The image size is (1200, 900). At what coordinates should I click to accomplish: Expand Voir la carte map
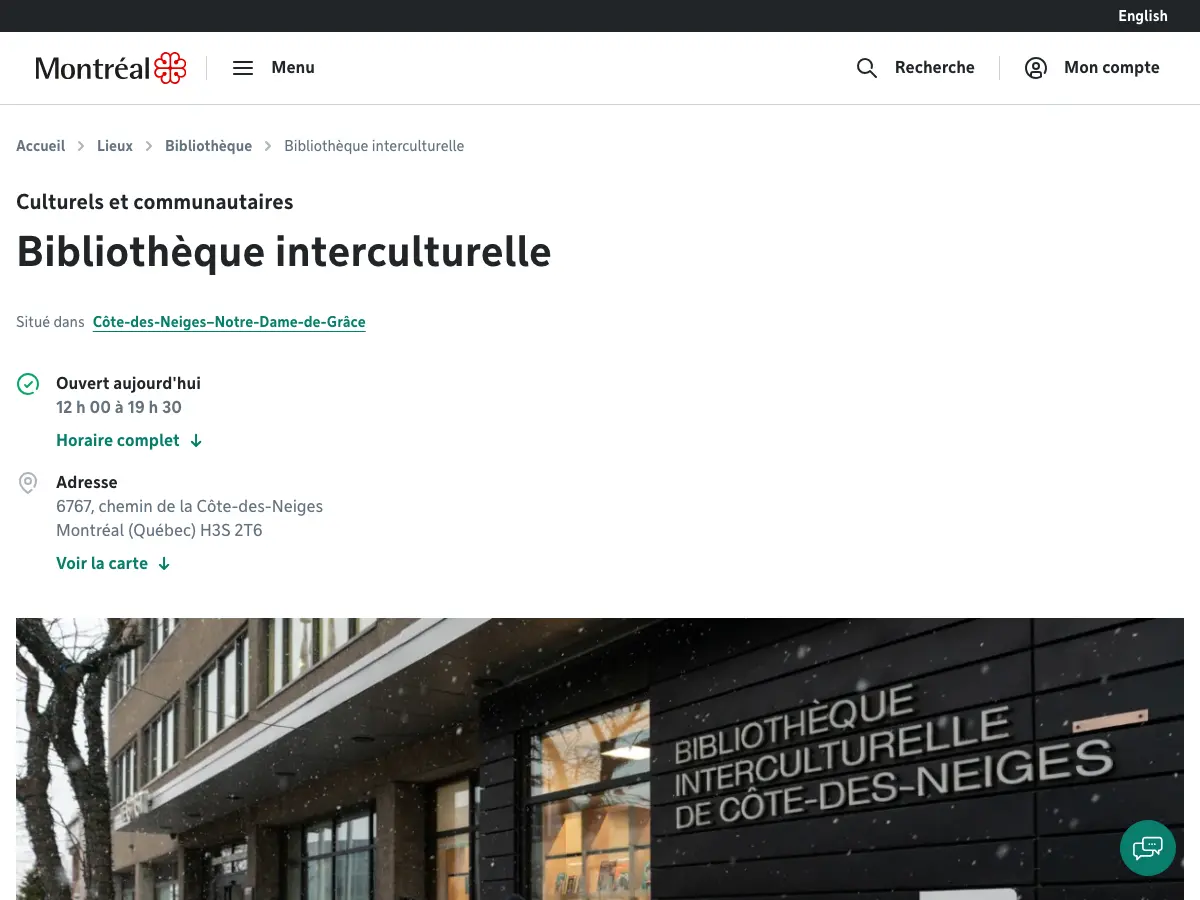click(x=102, y=564)
